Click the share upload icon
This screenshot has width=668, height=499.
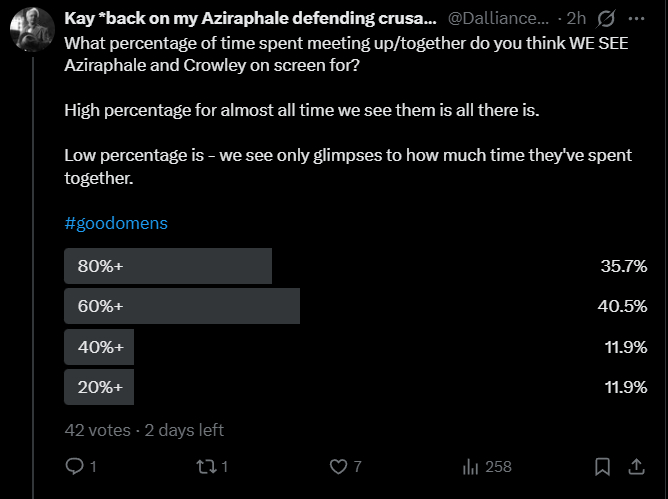pos(636,466)
